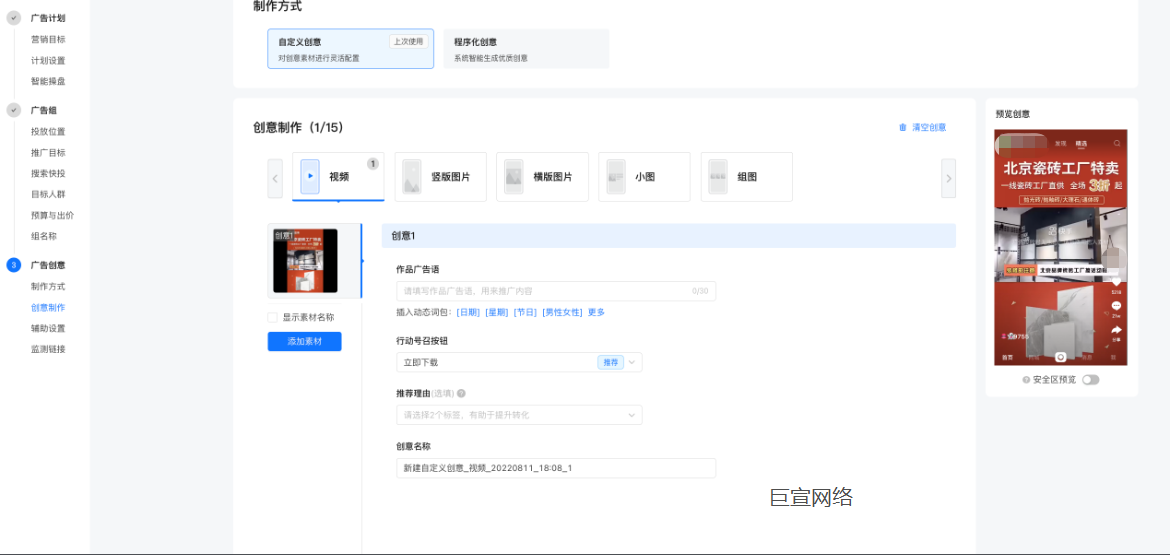
Task: Click the 上次使用 tag on 自定义创意
Action: click(x=408, y=42)
